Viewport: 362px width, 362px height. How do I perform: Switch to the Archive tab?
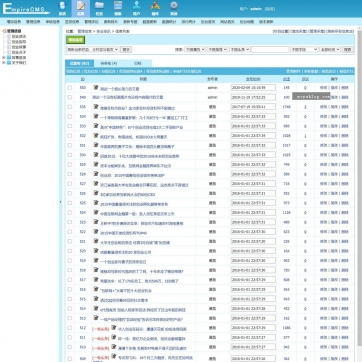[138, 63]
